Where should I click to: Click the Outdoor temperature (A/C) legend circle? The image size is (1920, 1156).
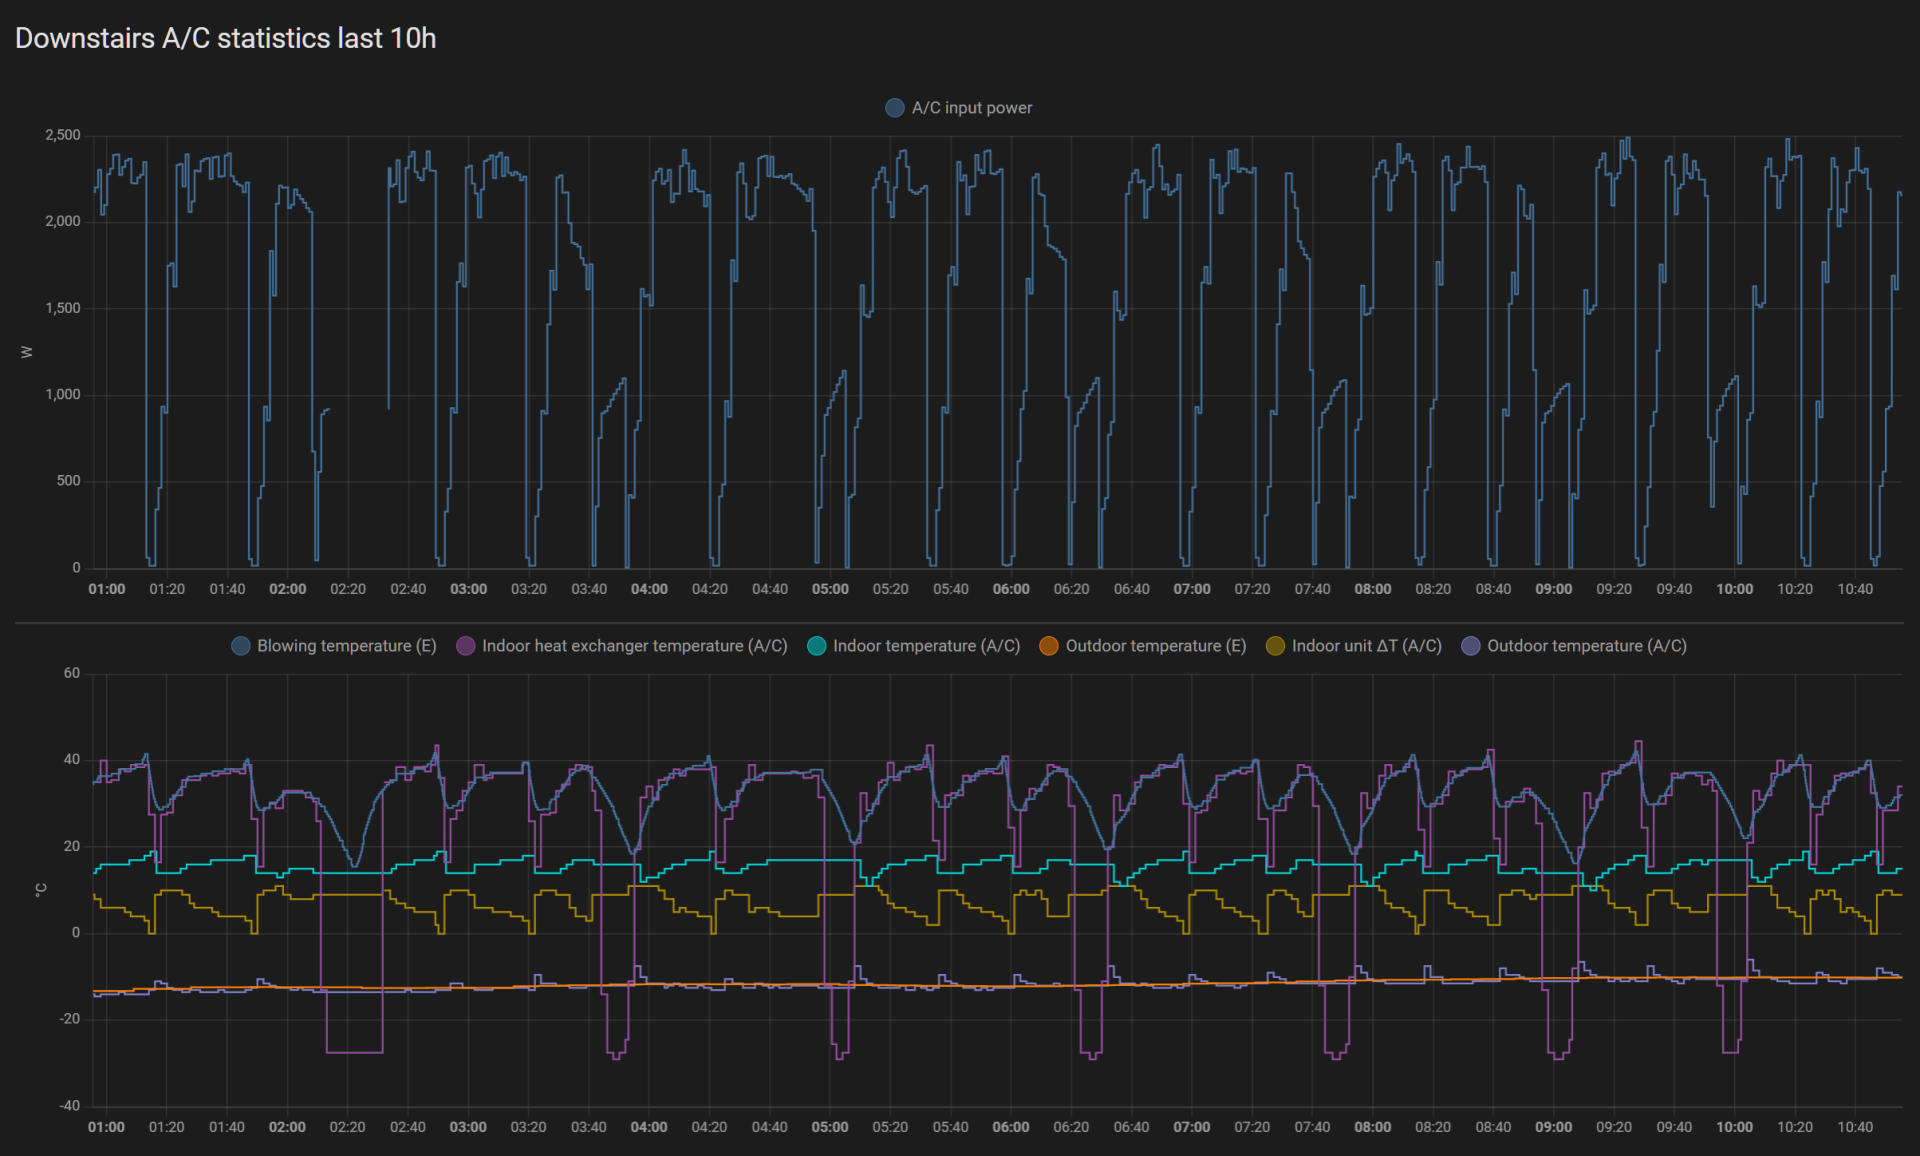tap(1471, 646)
